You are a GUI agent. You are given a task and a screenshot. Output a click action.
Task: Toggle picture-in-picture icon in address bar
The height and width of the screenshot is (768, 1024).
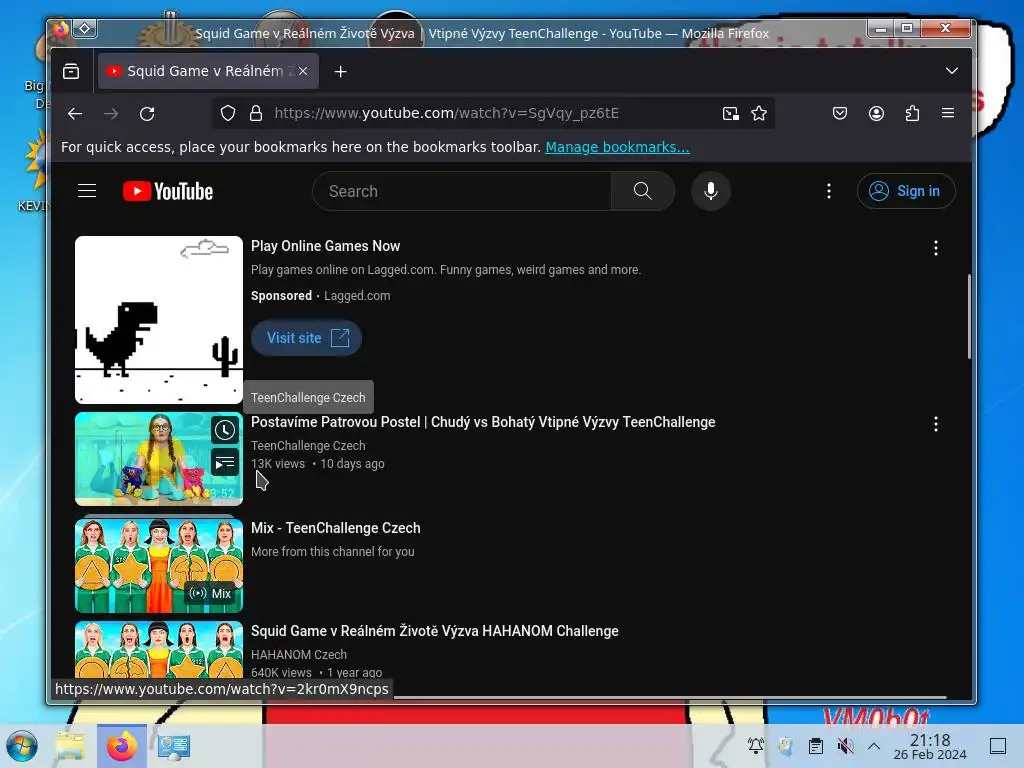[731, 114]
